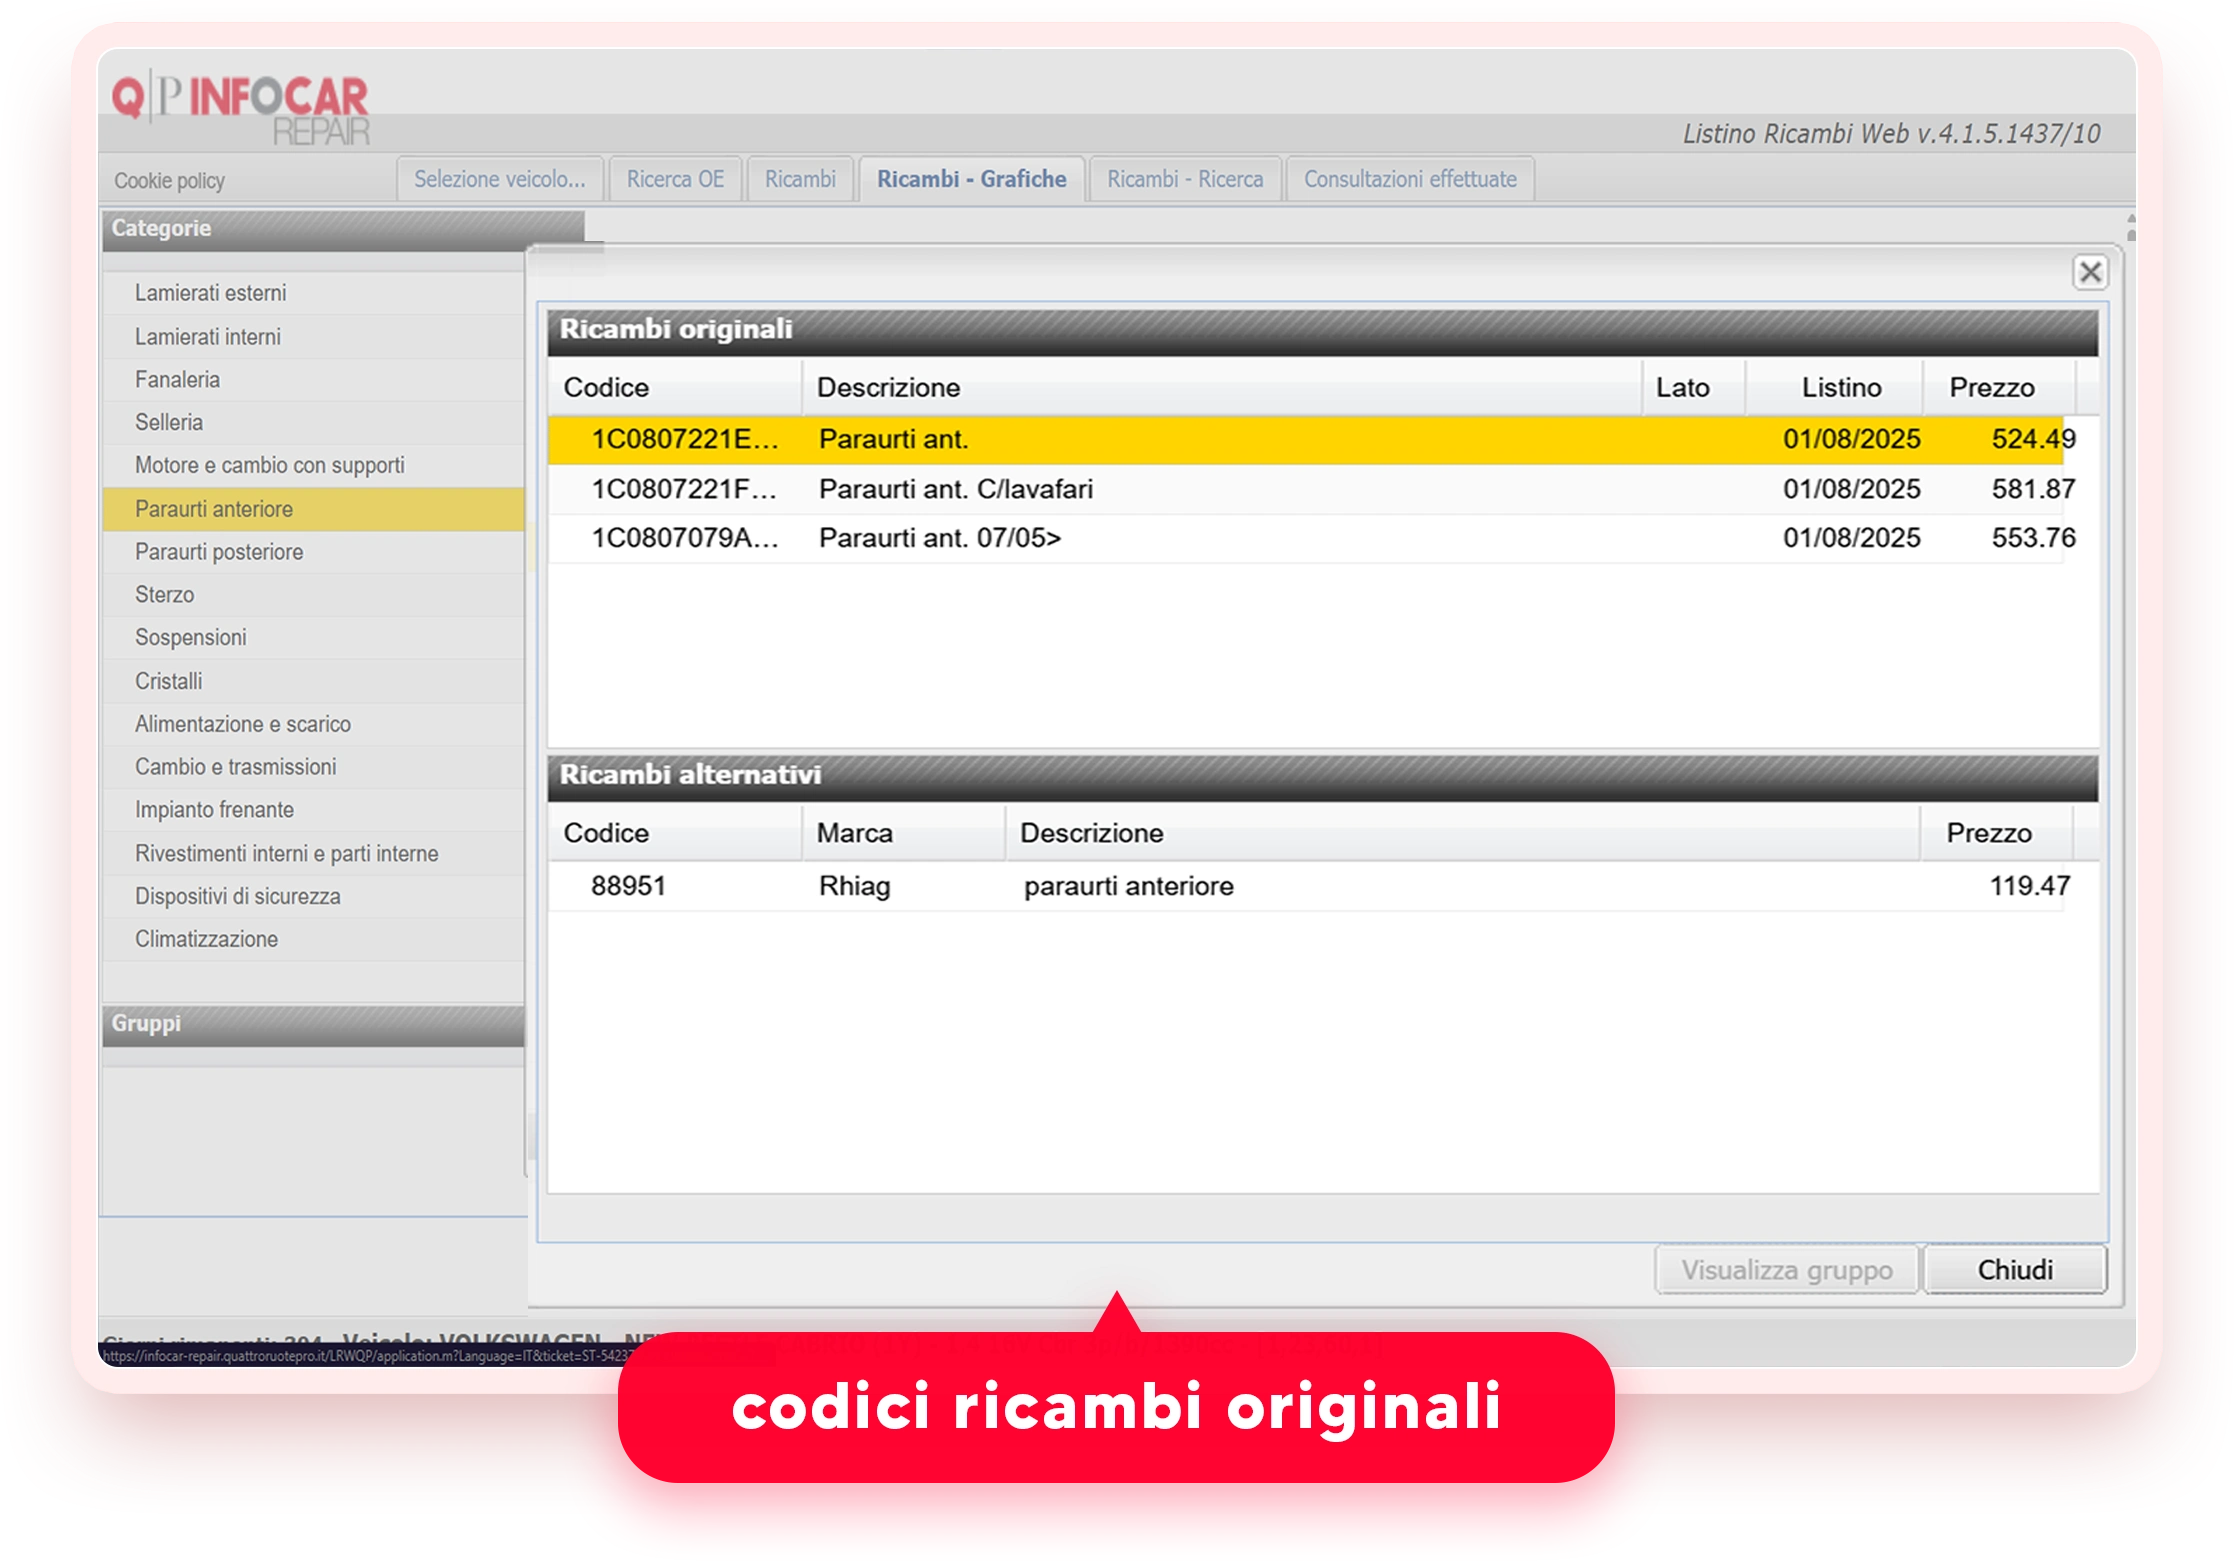Click the Chiudi button

[x=2015, y=1269]
